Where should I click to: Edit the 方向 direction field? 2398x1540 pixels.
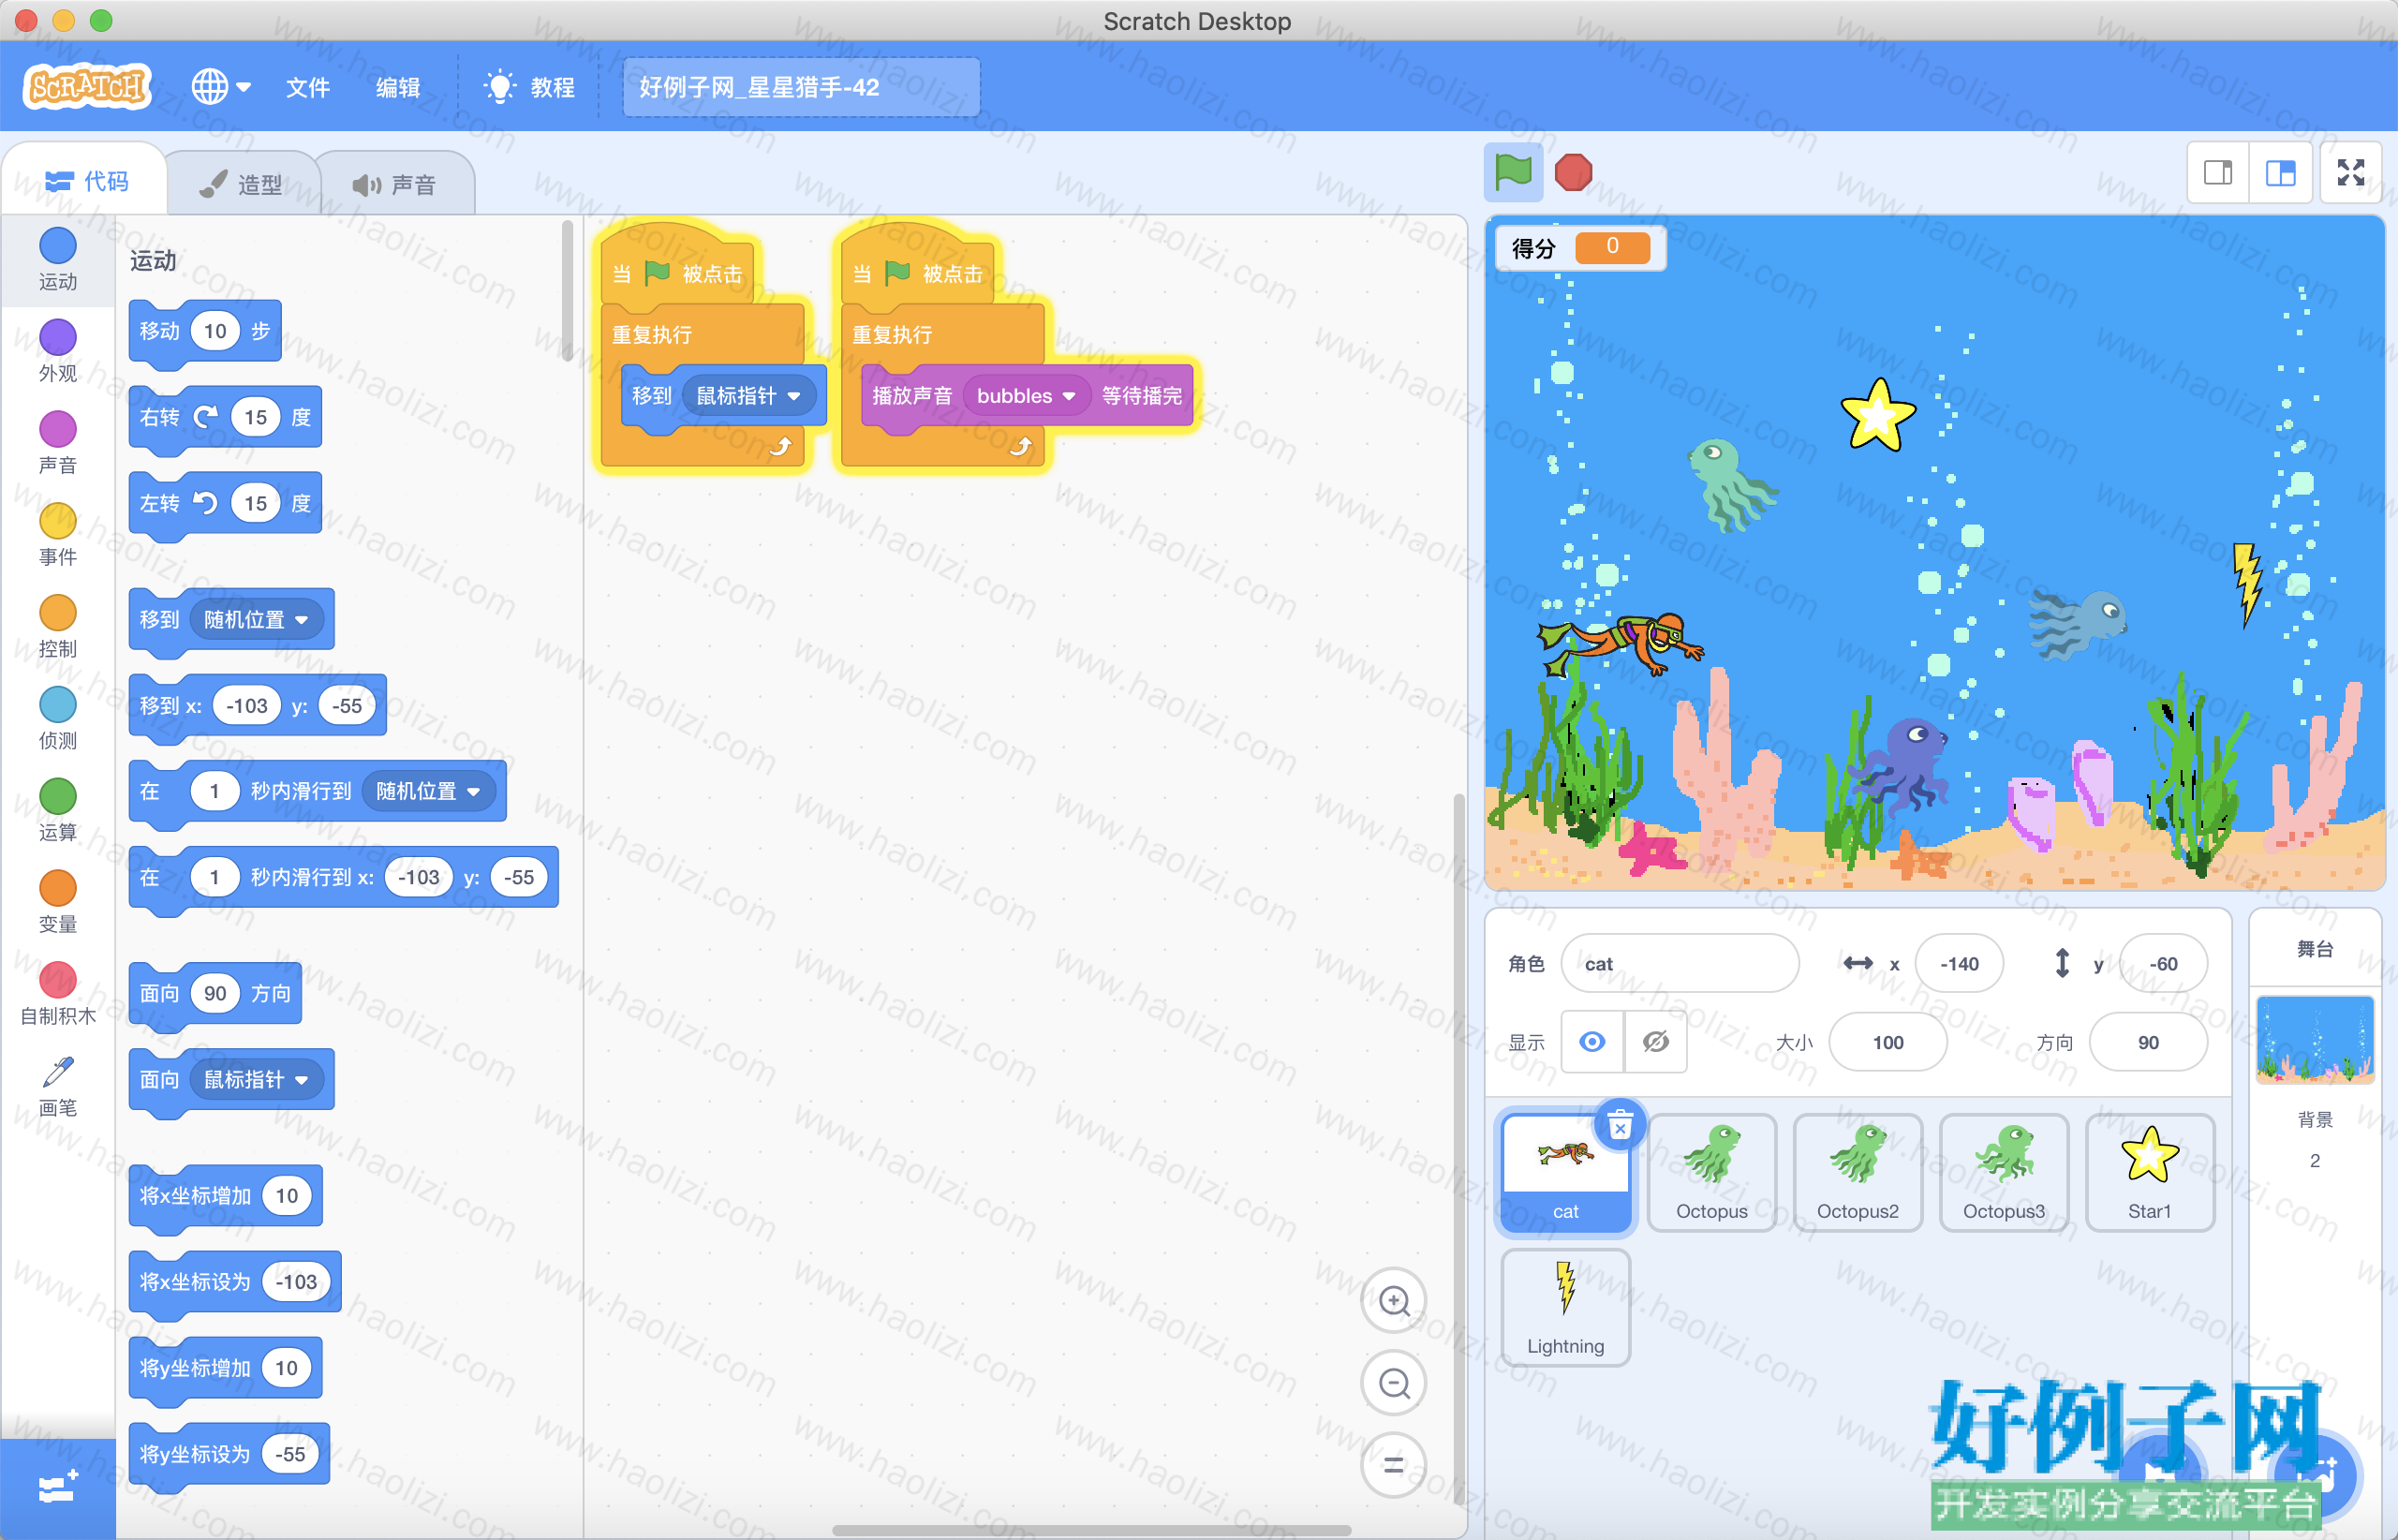(x=2148, y=1042)
